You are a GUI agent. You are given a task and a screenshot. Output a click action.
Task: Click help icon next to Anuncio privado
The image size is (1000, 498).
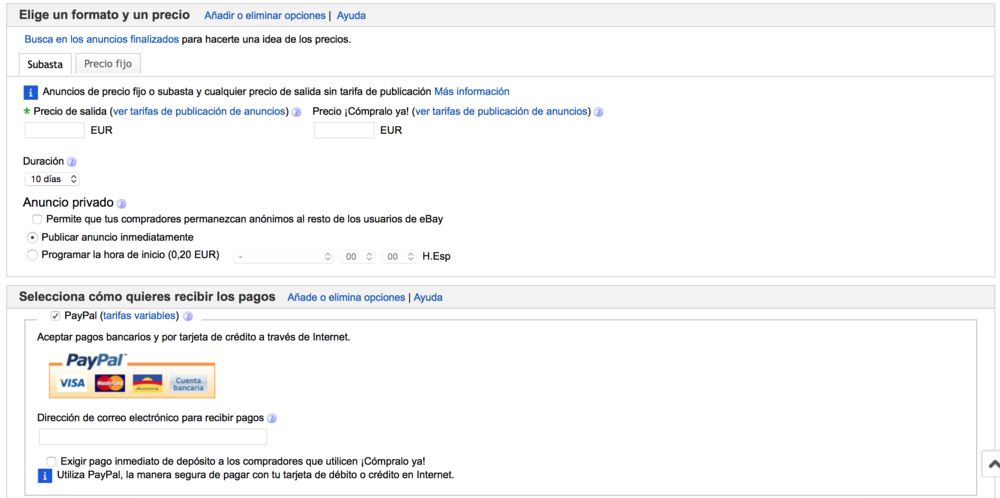pos(122,203)
